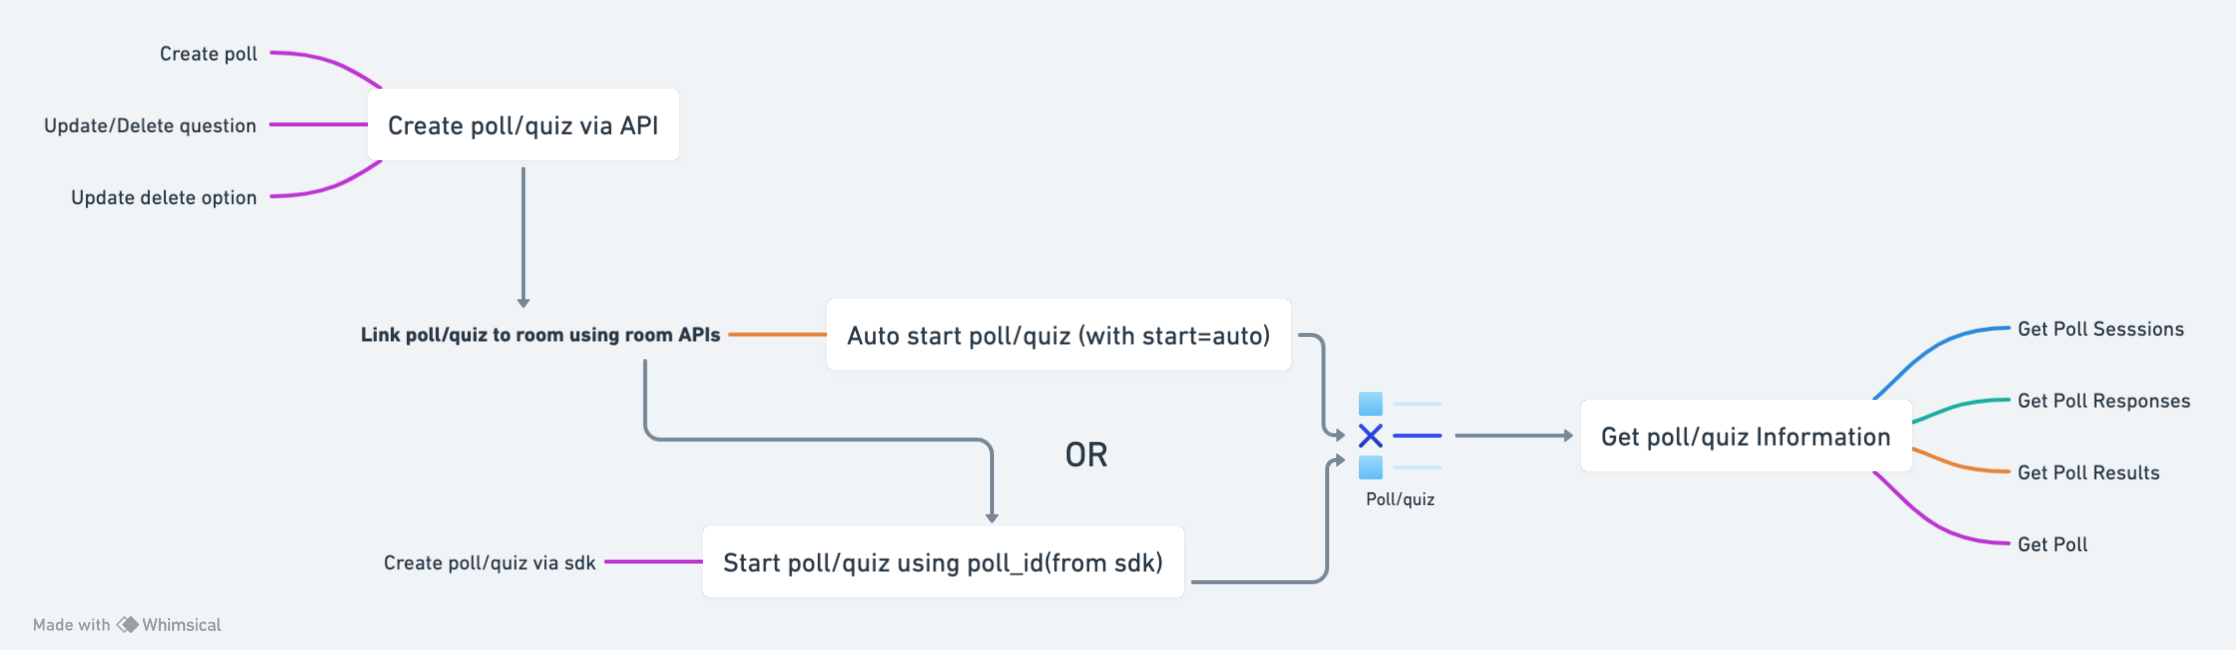Viewport: 2236px width, 650px height.
Task: Click the Get Poll Responses branch
Action: pyautogui.click(x=2103, y=401)
